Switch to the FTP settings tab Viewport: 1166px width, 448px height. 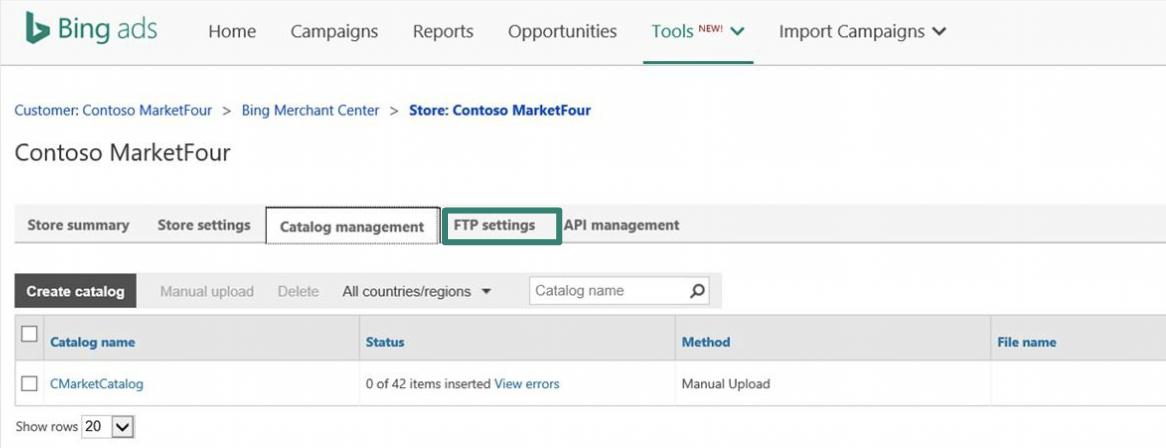495,225
